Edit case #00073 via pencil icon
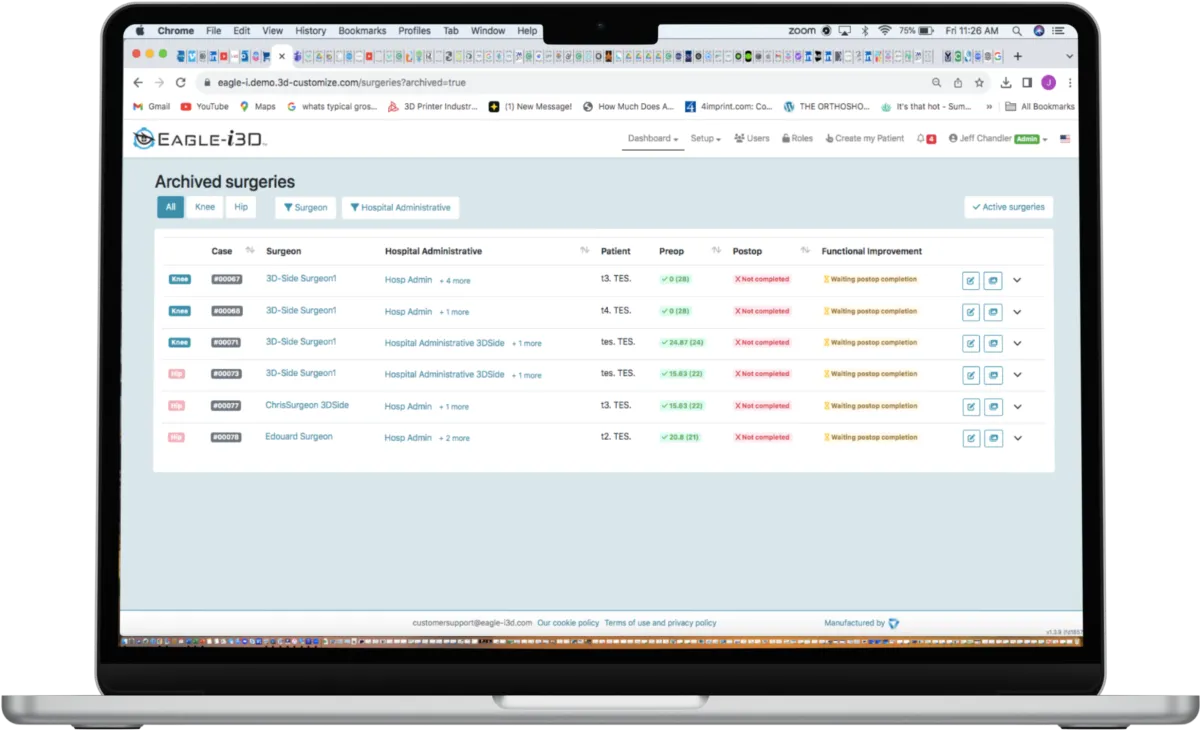The width and height of the screenshot is (1200, 730). pos(971,375)
